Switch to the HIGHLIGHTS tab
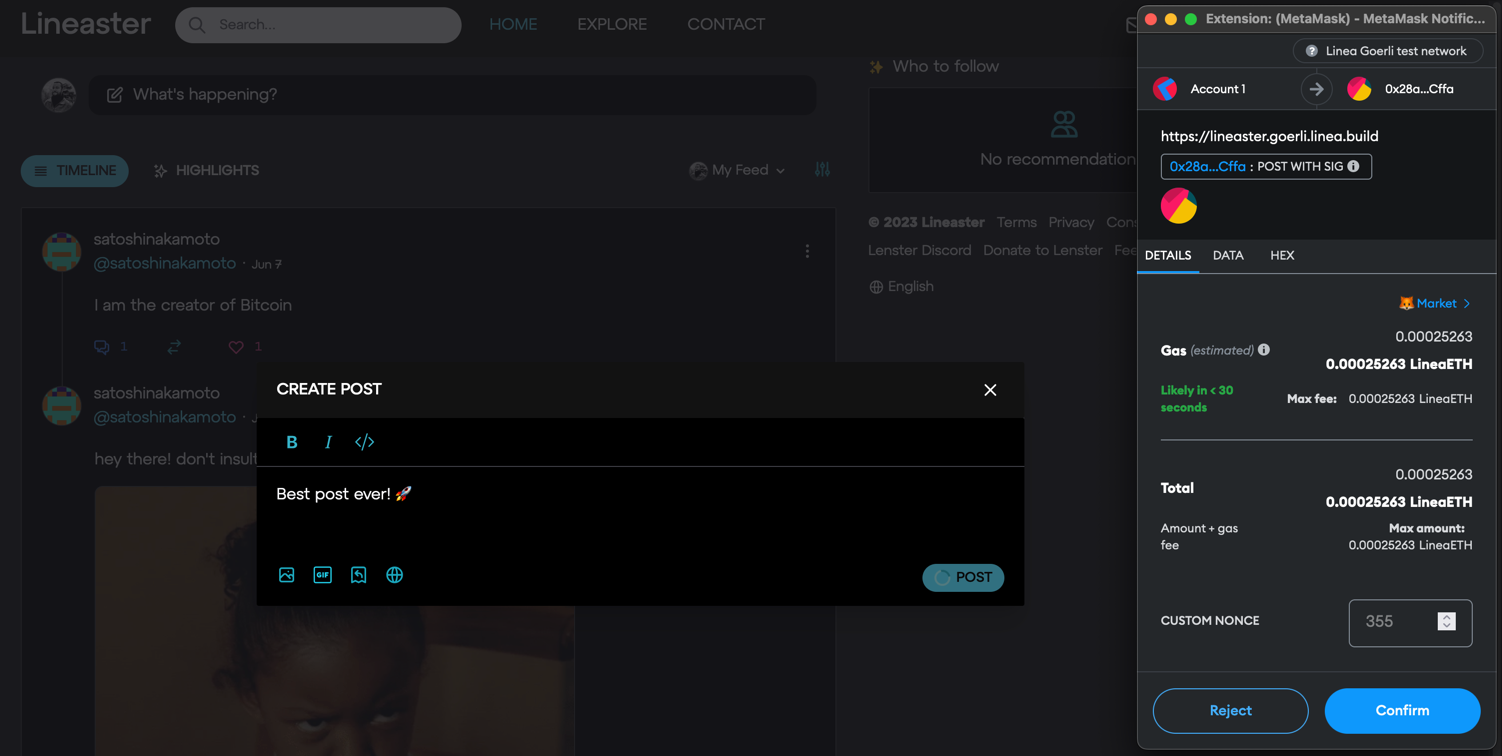The width and height of the screenshot is (1502, 756). point(206,171)
